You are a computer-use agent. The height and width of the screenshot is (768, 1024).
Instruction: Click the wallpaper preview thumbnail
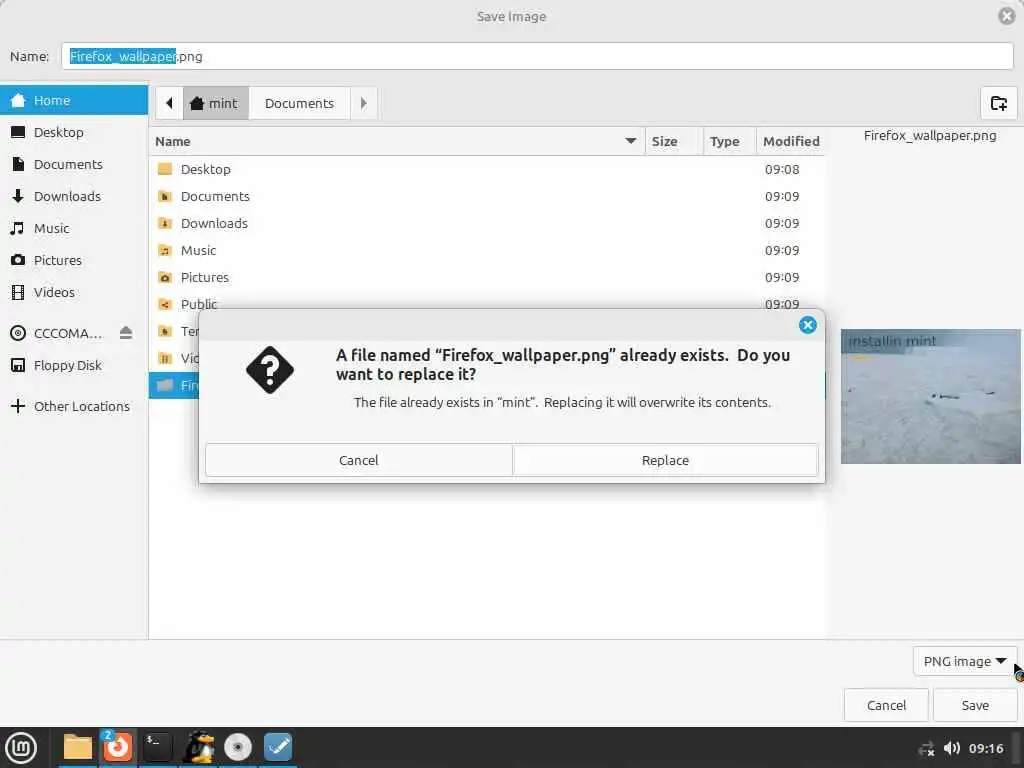pyautogui.click(x=930, y=396)
